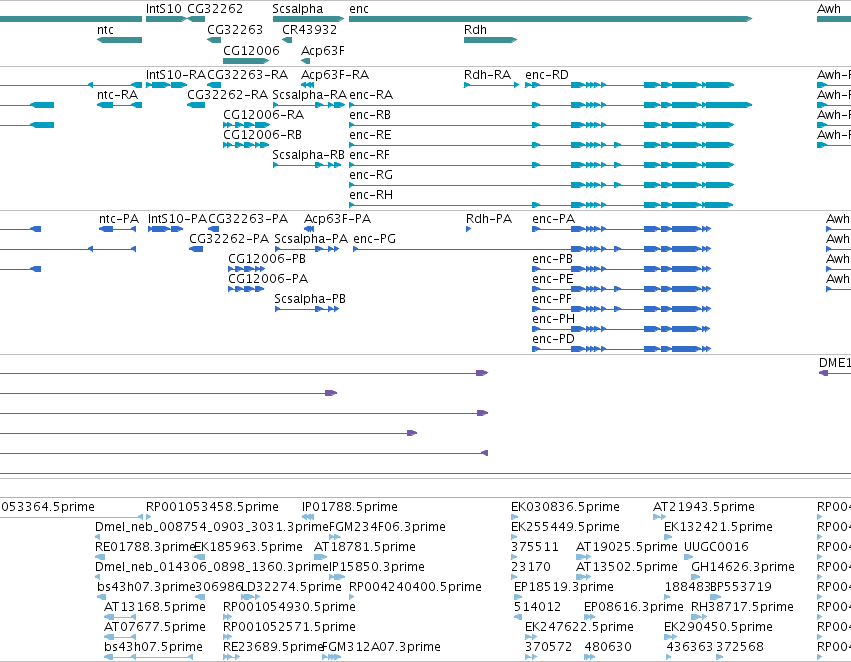
Task: Click the ntc gene arrow glyph
Action: click(119, 40)
